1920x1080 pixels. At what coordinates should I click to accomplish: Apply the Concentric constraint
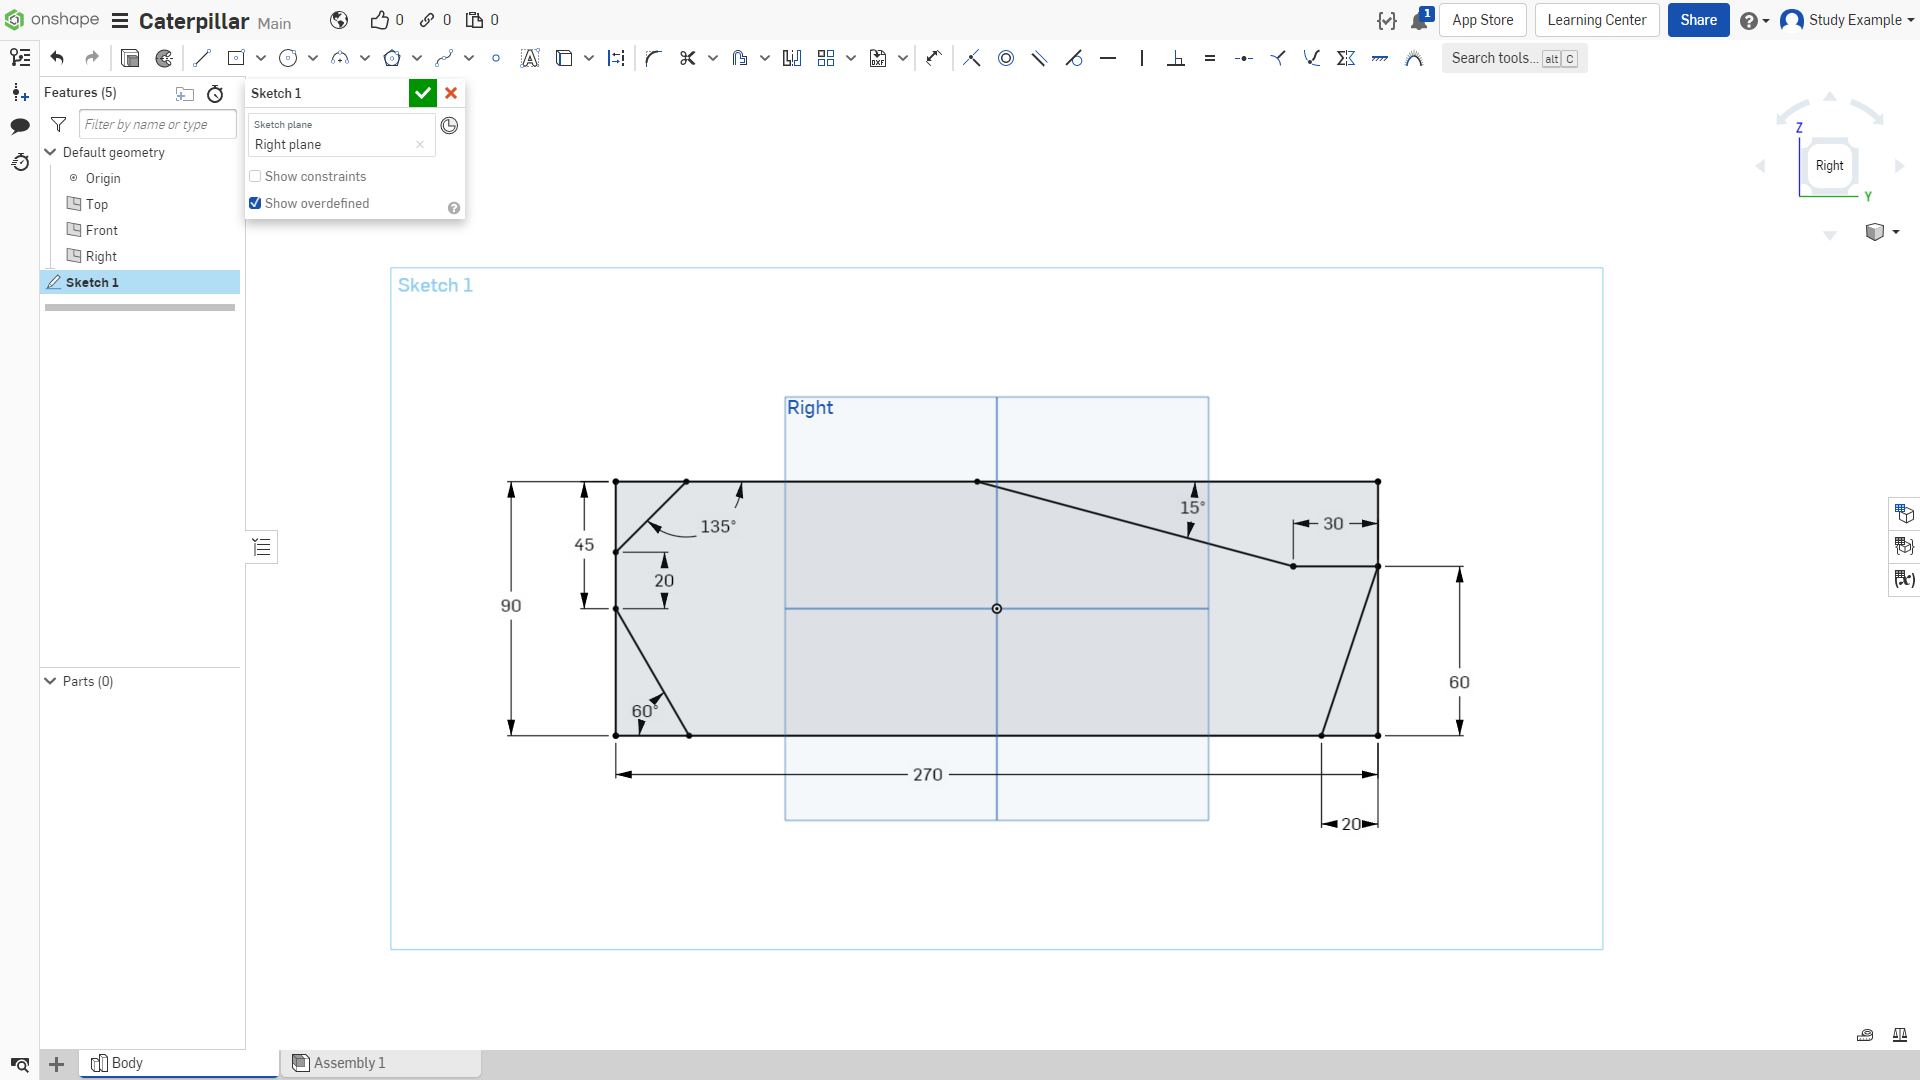[1006, 58]
